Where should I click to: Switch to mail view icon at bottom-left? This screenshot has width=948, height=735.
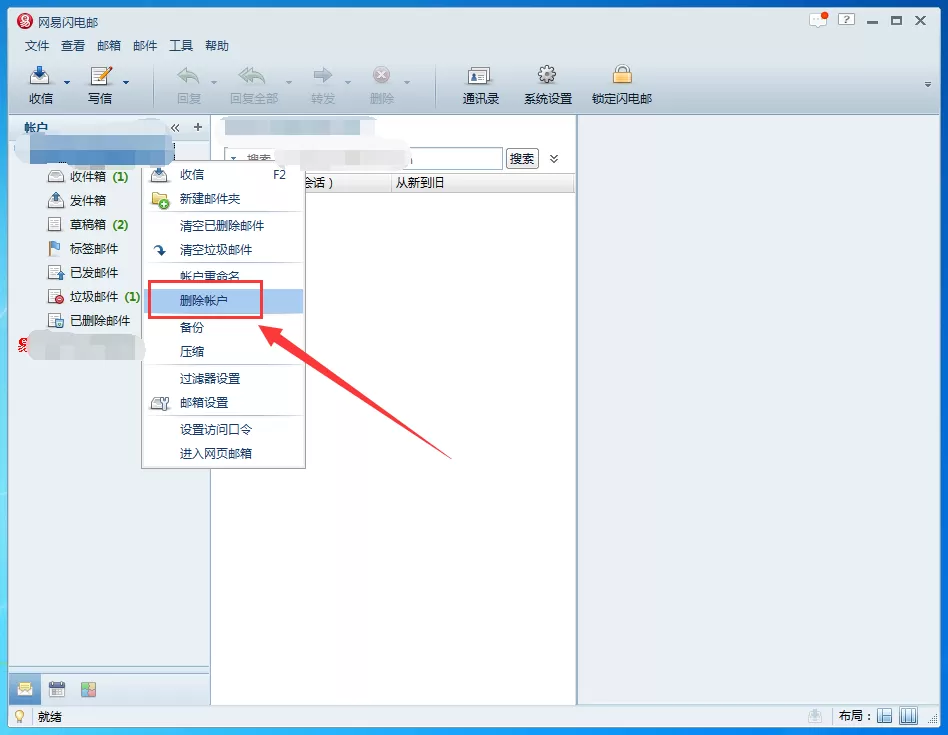click(x=25, y=689)
